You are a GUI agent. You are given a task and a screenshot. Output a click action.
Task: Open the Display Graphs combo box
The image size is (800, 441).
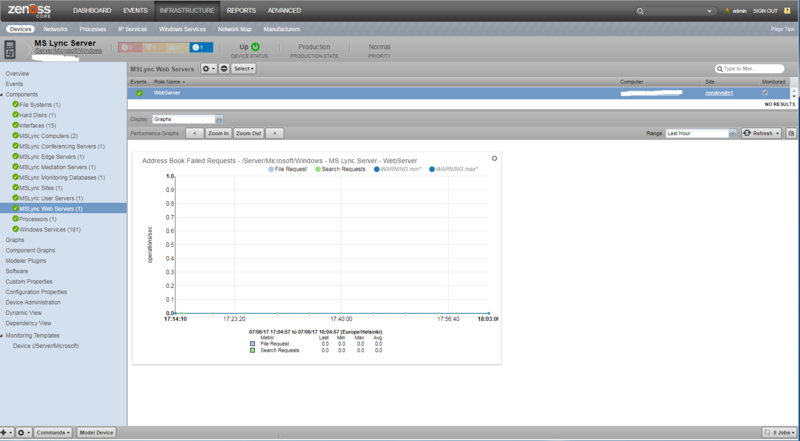coord(188,119)
